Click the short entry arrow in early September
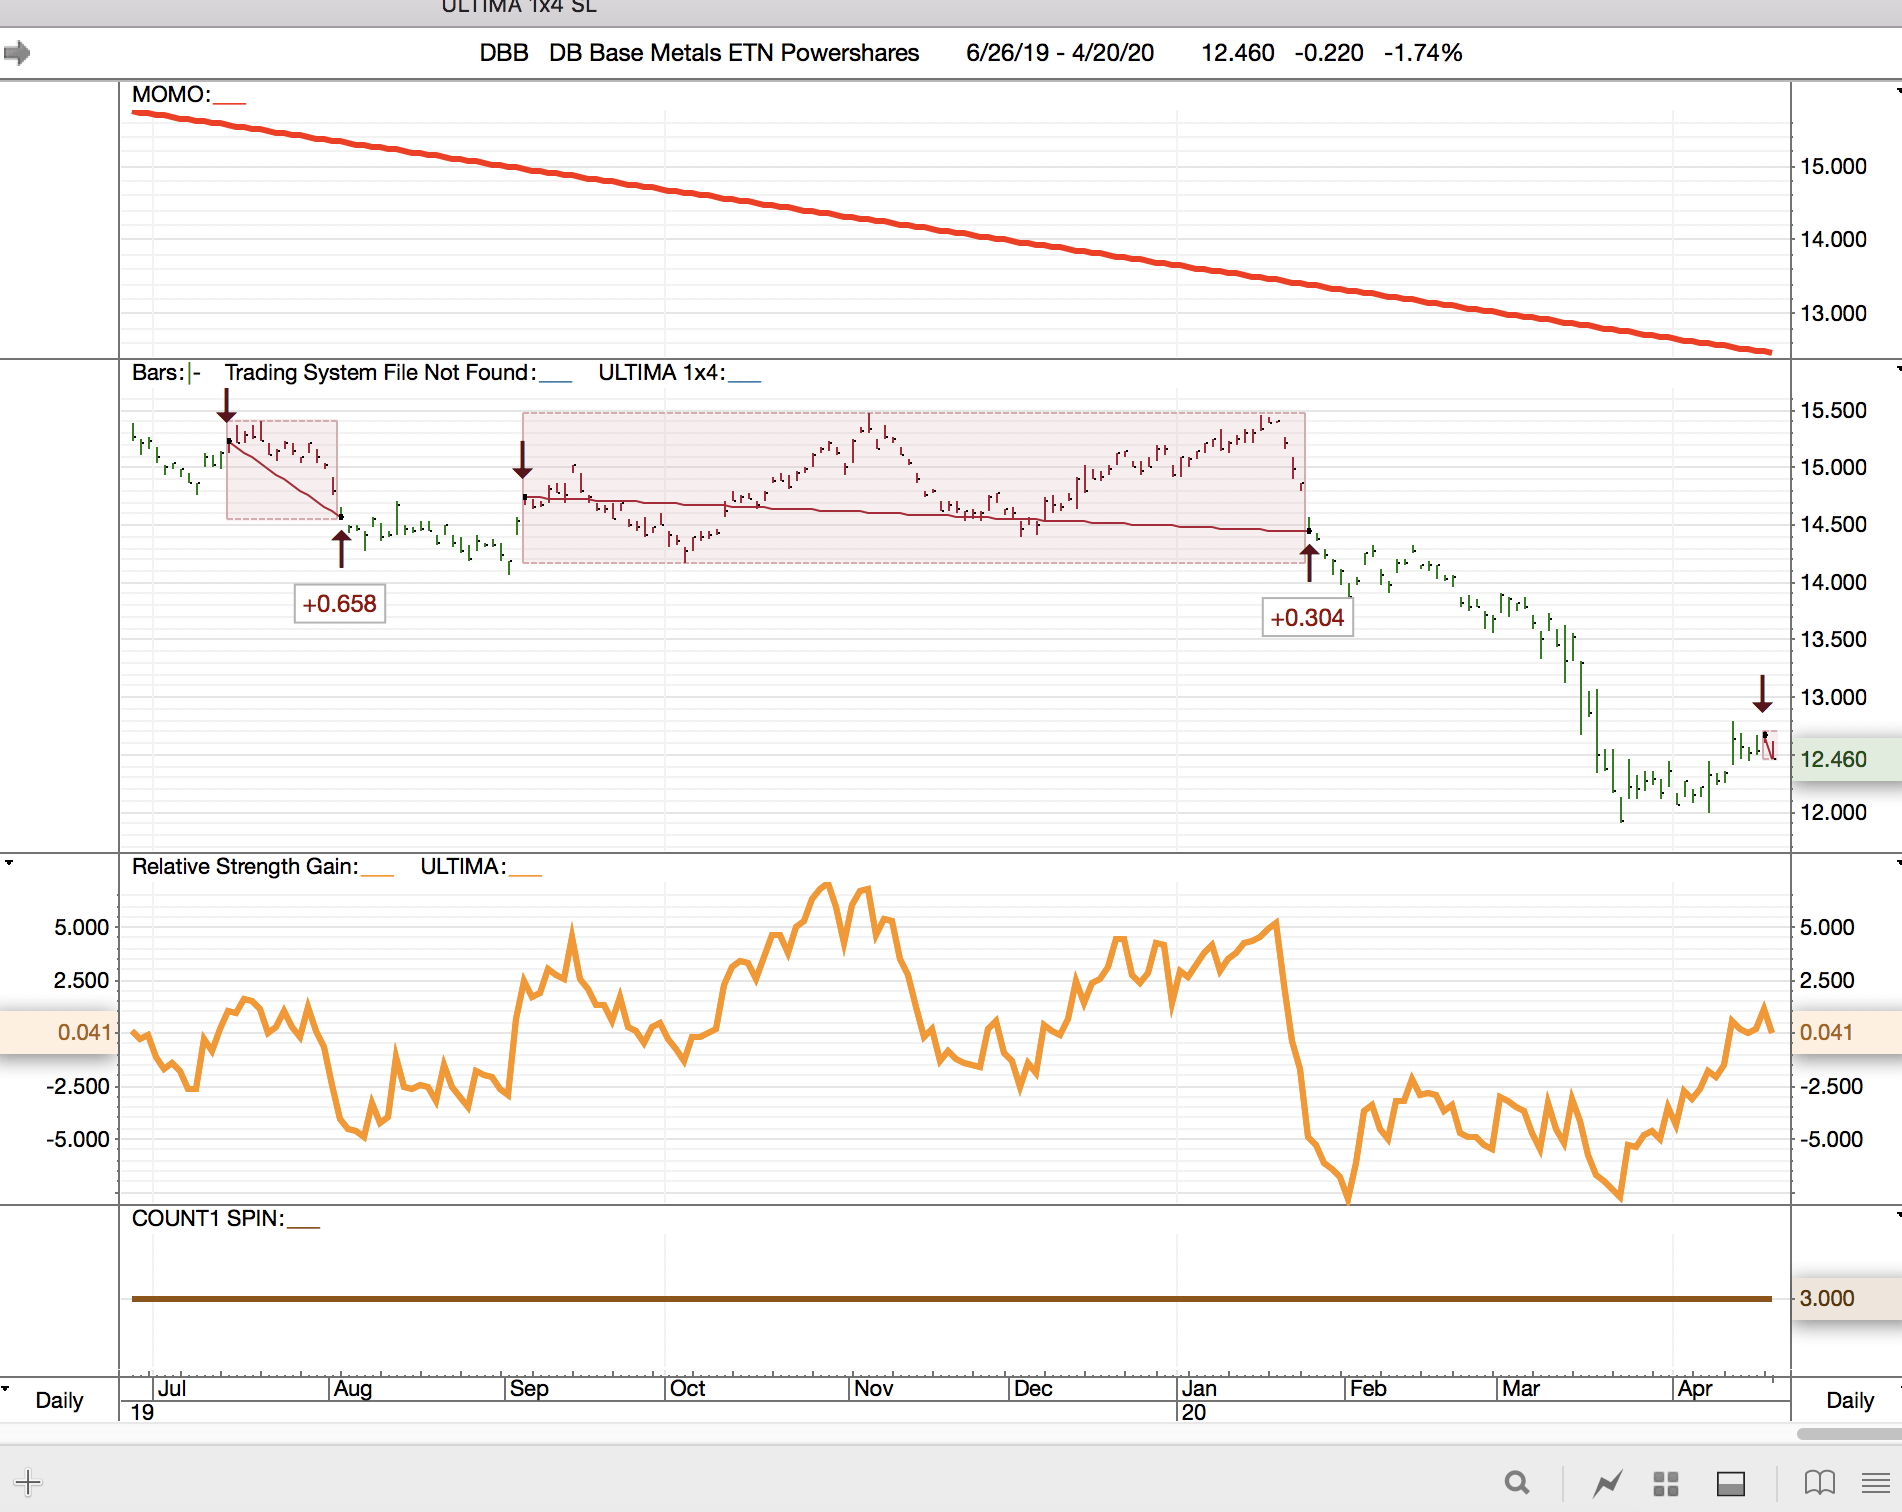Screen dimensions: 1902x1512 [x=522, y=460]
